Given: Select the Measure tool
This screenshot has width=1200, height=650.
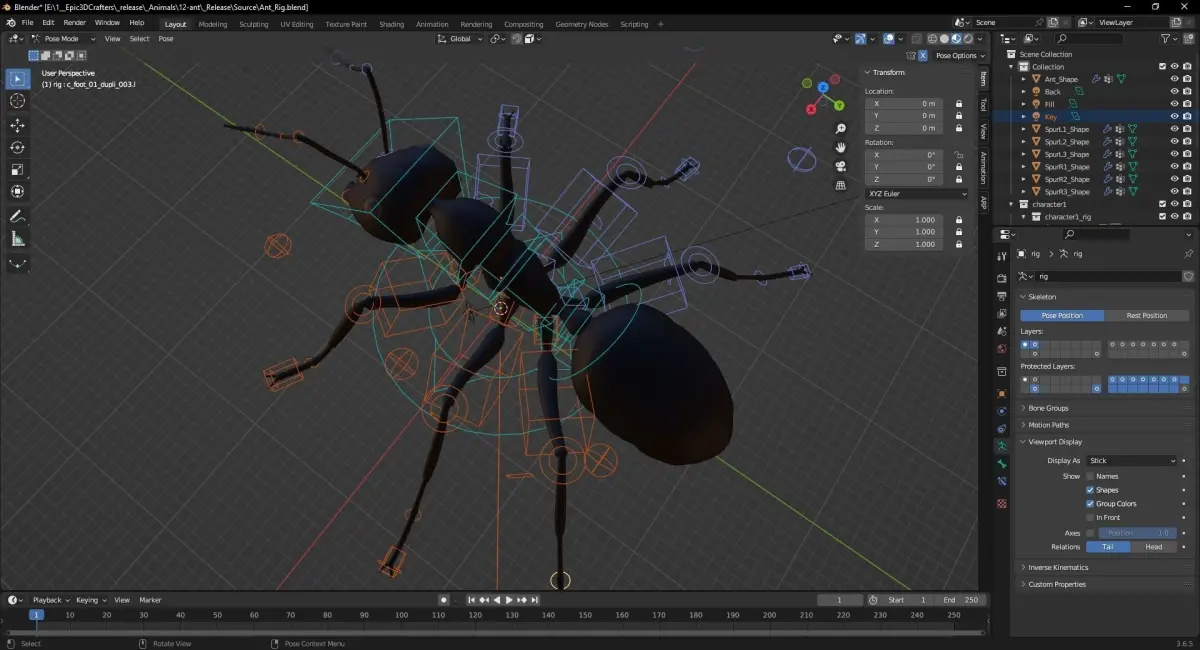Looking at the screenshot, I should (17, 239).
